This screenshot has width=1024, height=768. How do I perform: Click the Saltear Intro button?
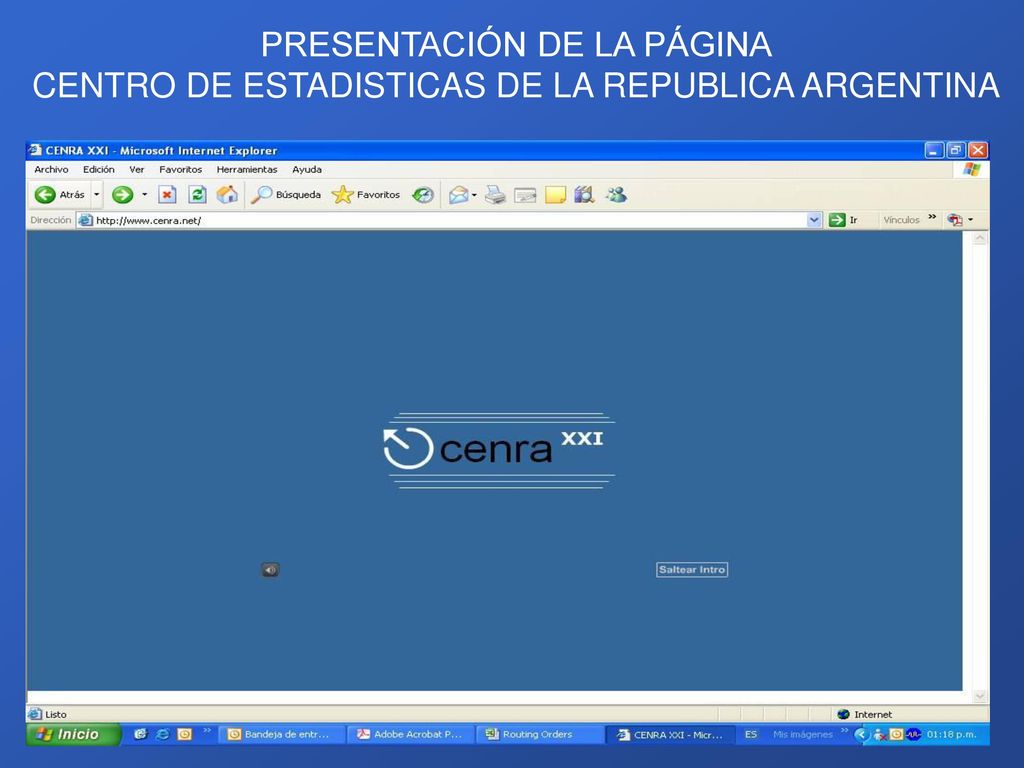click(x=692, y=569)
